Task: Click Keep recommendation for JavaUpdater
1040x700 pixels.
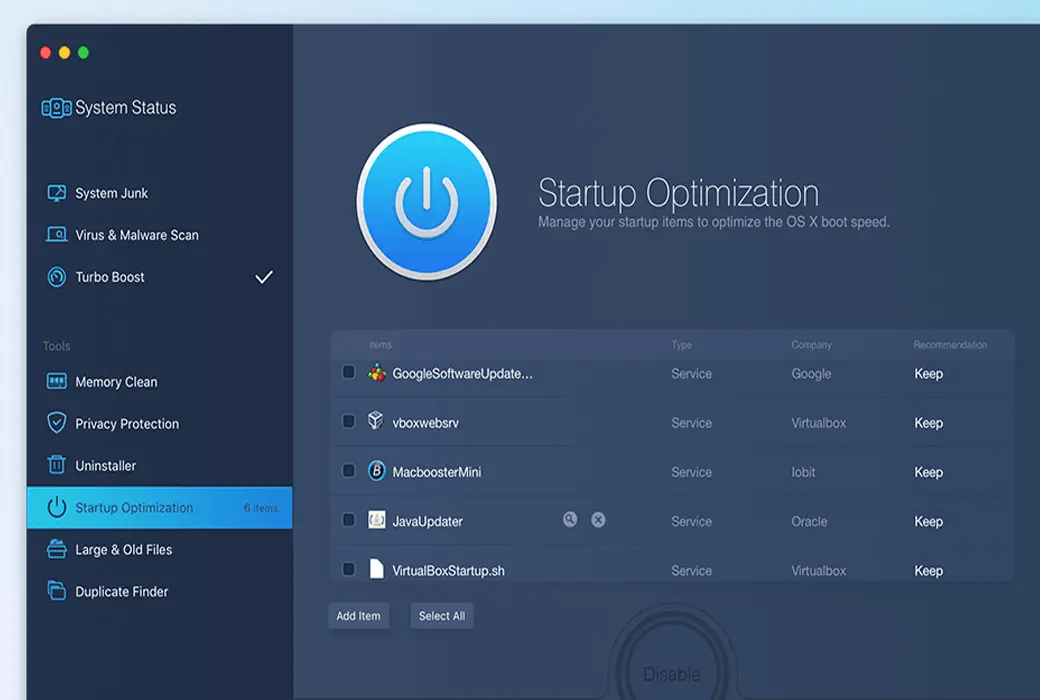Action: coord(929,522)
